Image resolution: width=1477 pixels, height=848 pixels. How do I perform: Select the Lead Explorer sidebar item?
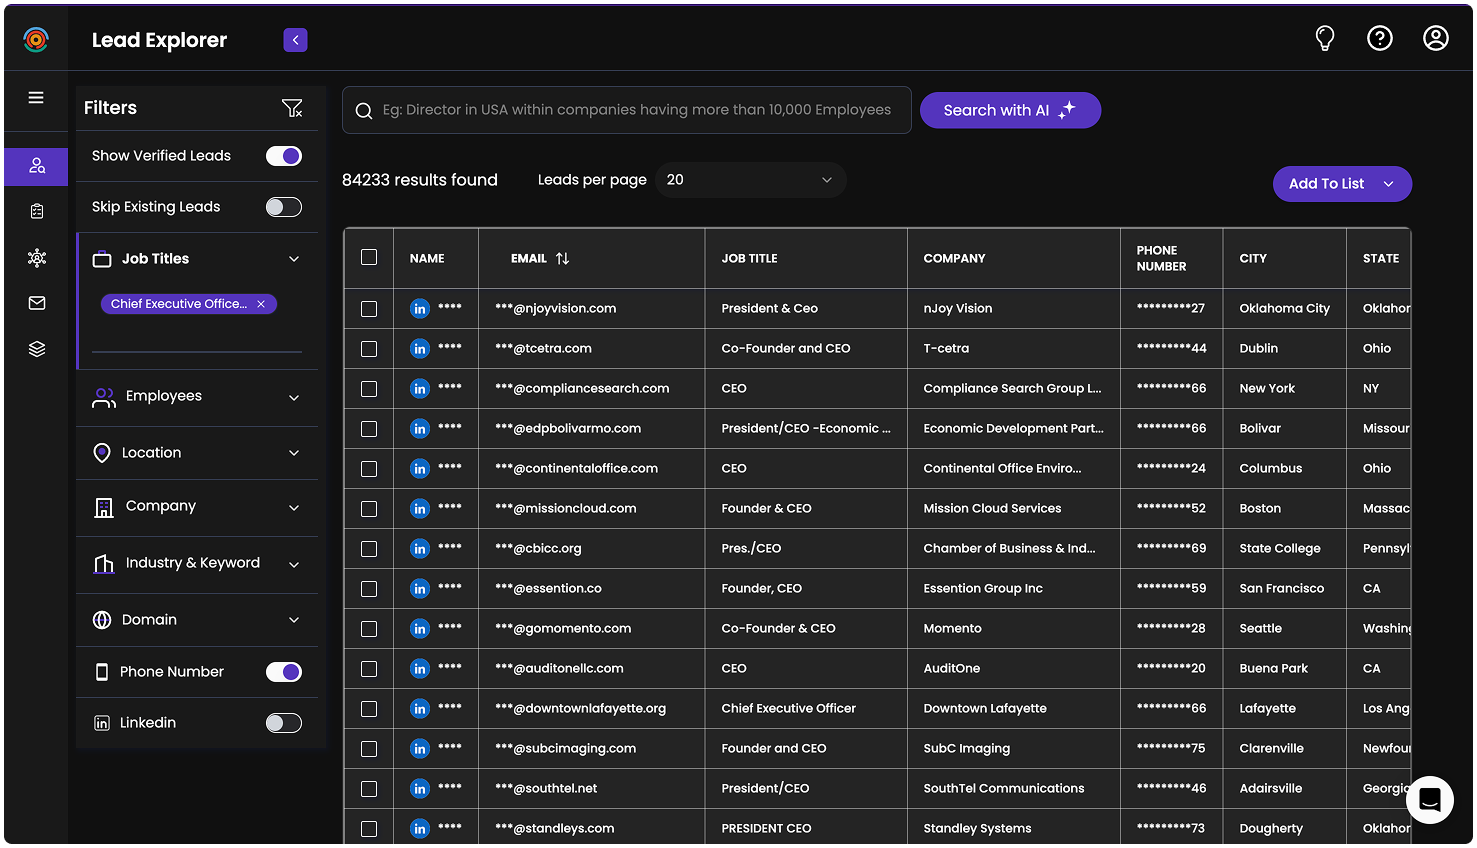click(37, 166)
